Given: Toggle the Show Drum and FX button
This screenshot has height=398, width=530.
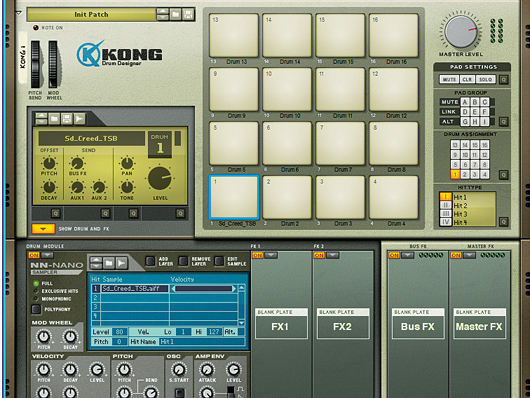Looking at the screenshot, I should coord(43,229).
